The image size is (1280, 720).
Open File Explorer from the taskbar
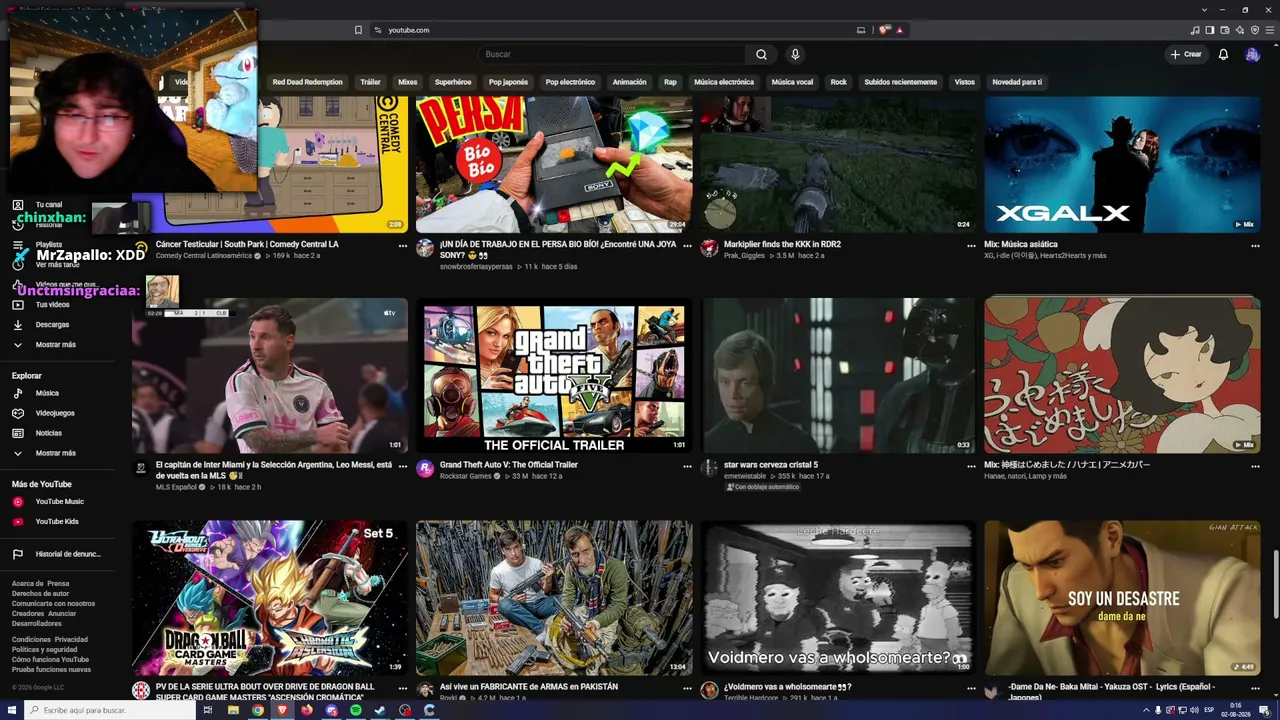(x=233, y=710)
